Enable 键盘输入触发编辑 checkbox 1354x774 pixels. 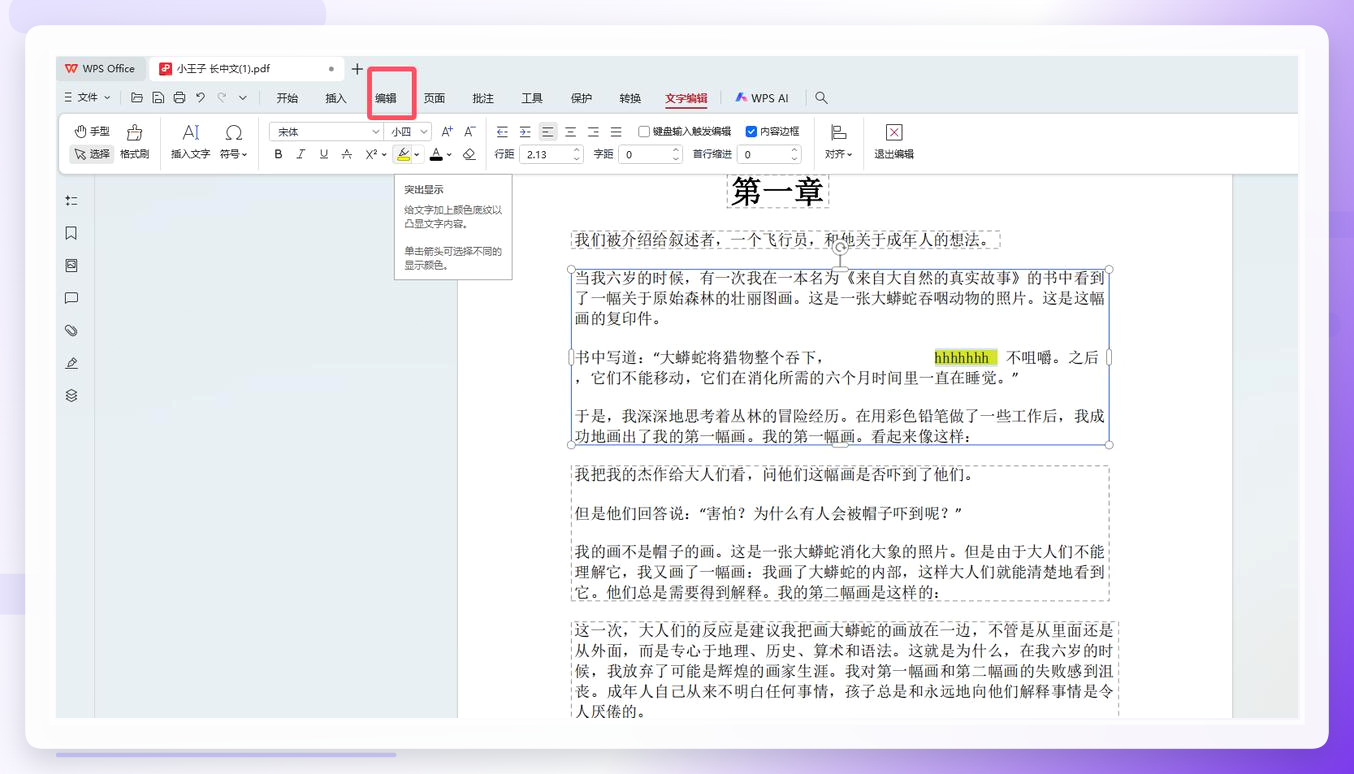(644, 131)
